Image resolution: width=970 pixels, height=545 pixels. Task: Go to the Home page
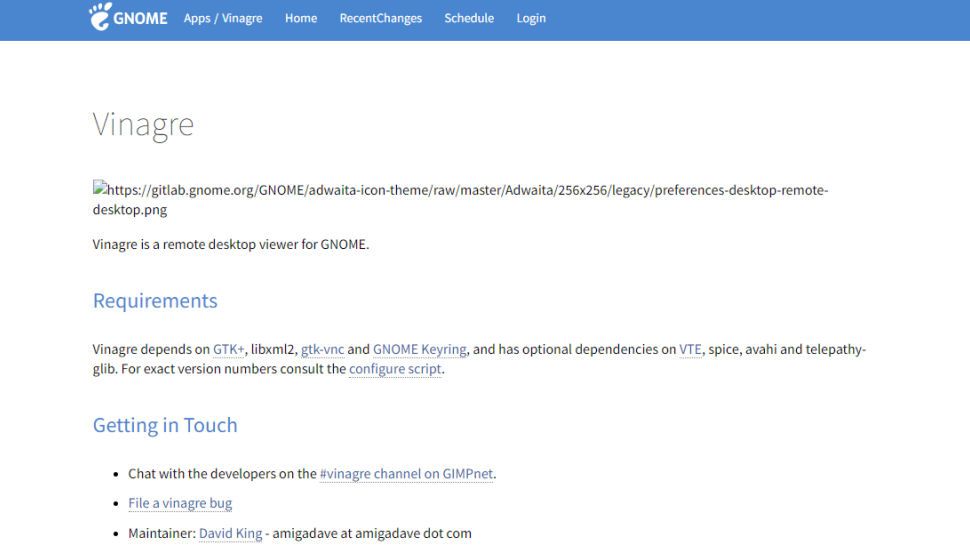click(x=301, y=18)
